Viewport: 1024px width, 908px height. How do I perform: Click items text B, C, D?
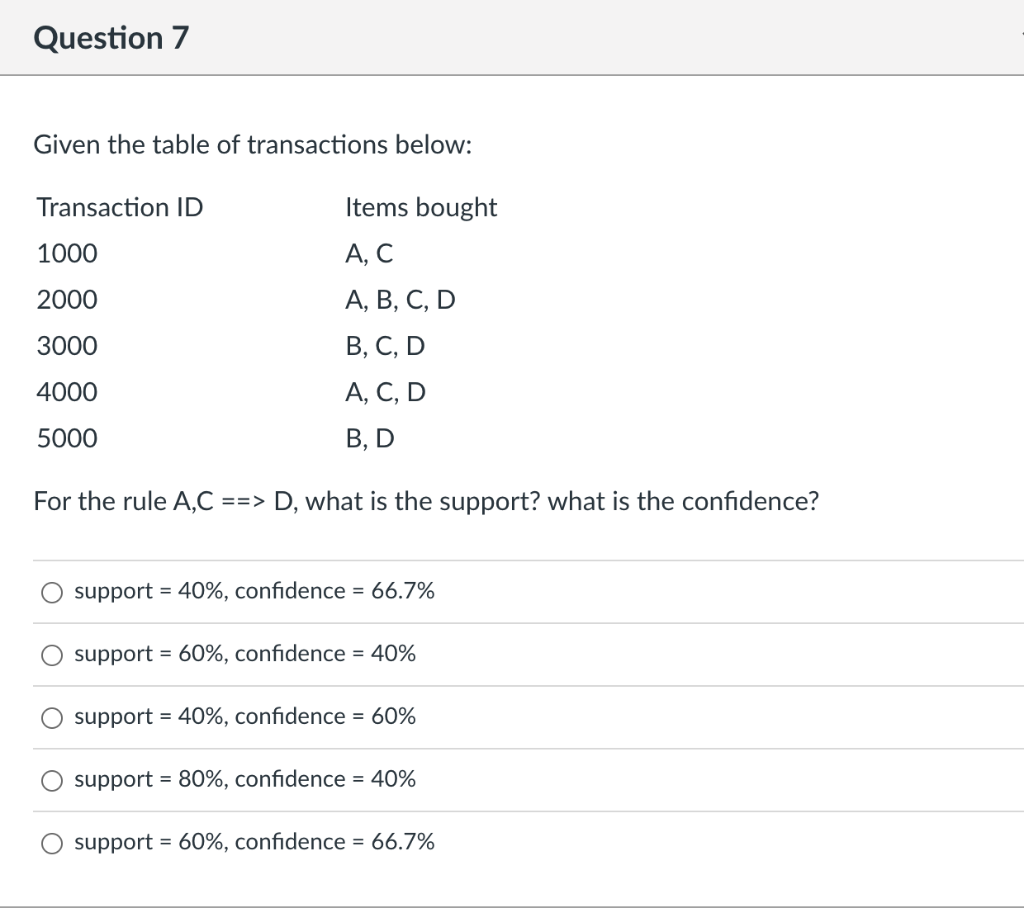click(385, 345)
